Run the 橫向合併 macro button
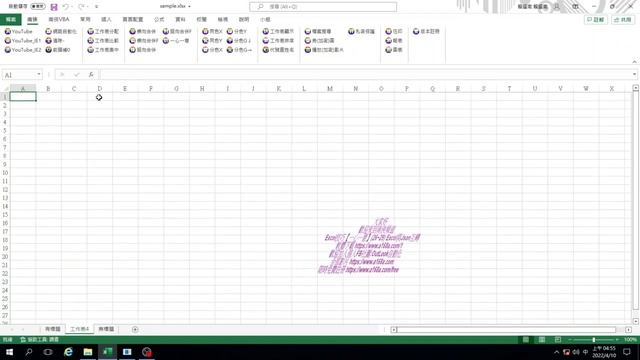Viewport: 640px width, 360px height. 143,31
